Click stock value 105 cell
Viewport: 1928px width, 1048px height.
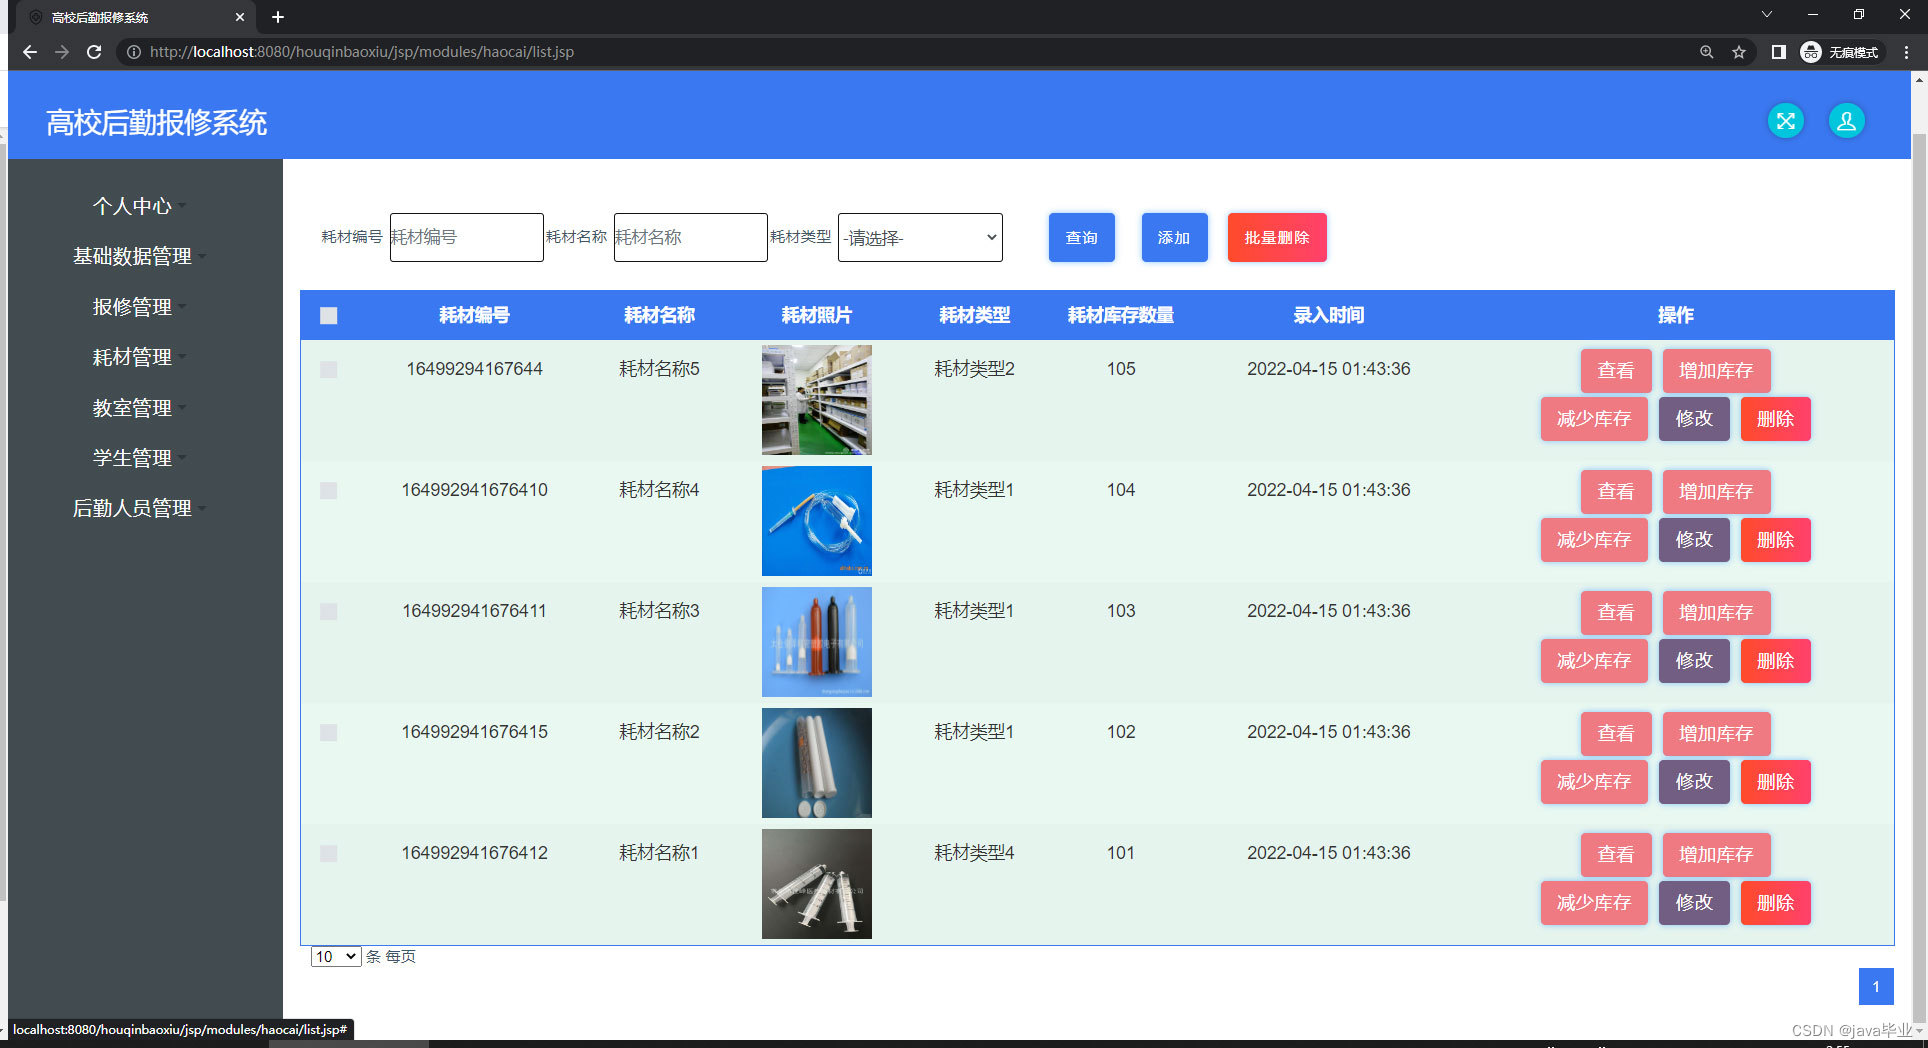point(1121,369)
